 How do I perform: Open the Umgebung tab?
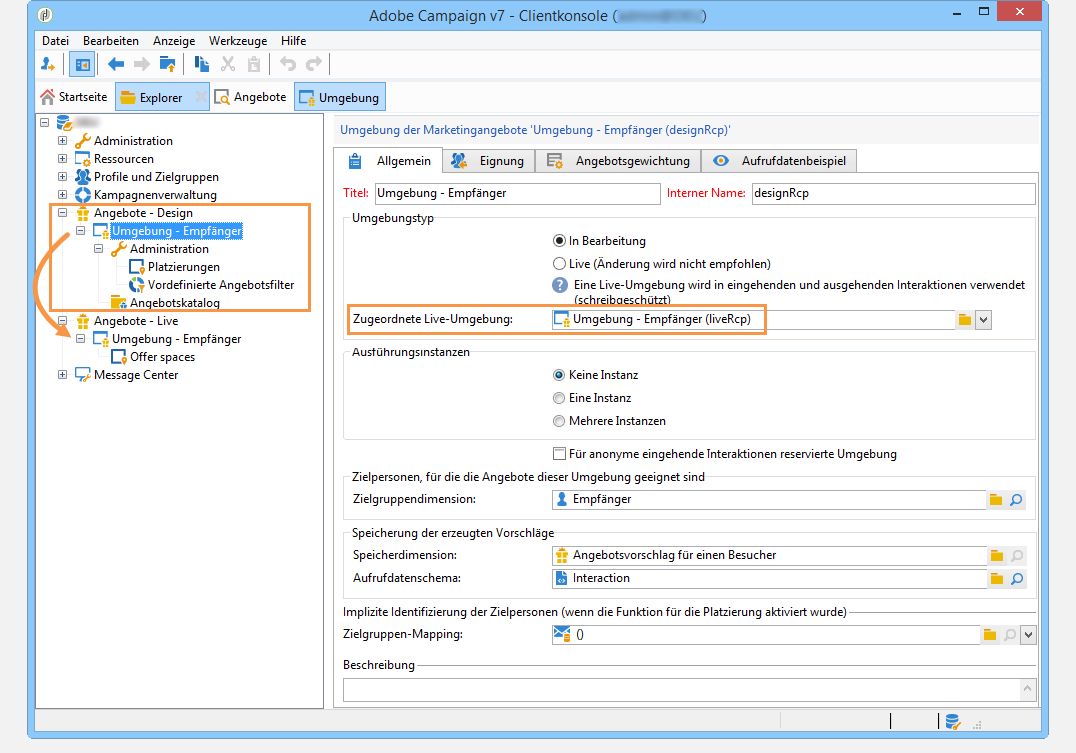[340, 97]
